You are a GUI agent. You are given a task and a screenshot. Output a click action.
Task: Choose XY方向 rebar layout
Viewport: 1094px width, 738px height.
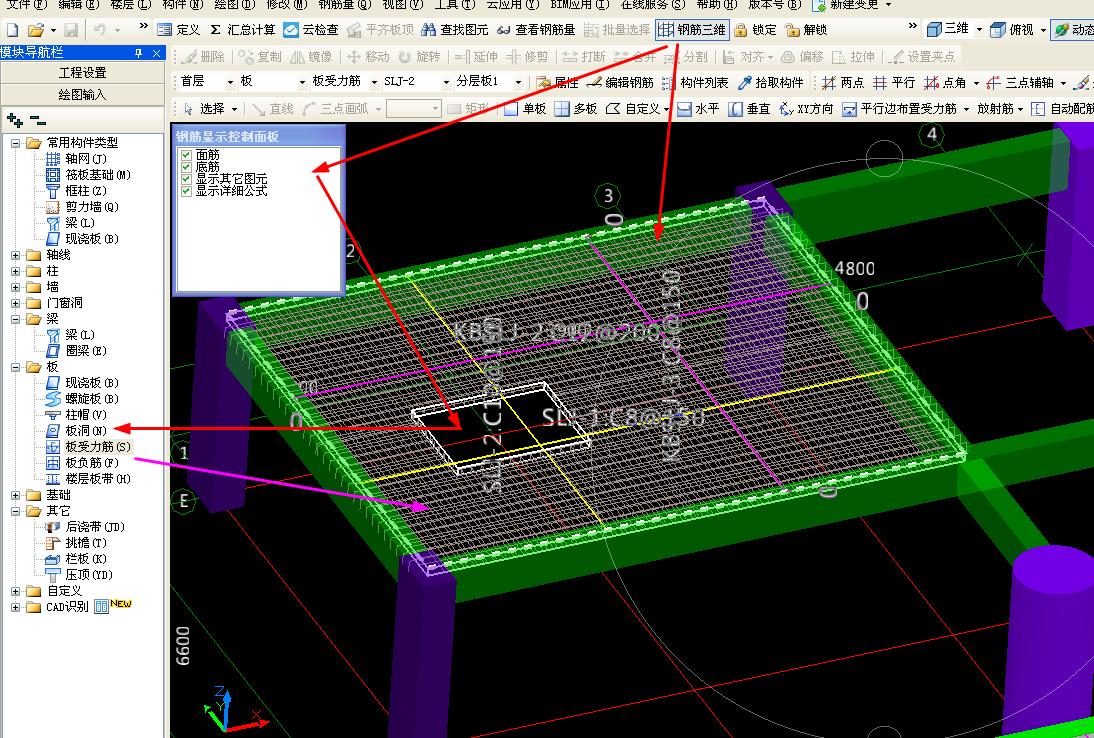[807, 109]
